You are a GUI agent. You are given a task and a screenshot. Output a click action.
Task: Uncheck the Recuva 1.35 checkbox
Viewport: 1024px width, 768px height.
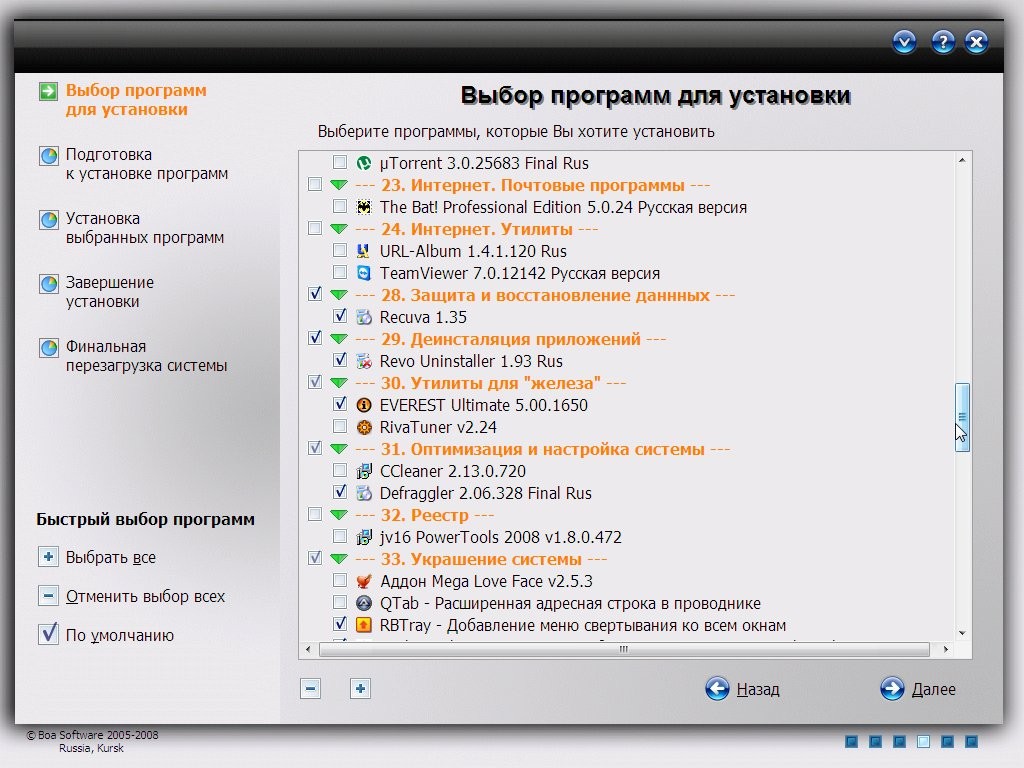tap(340, 316)
